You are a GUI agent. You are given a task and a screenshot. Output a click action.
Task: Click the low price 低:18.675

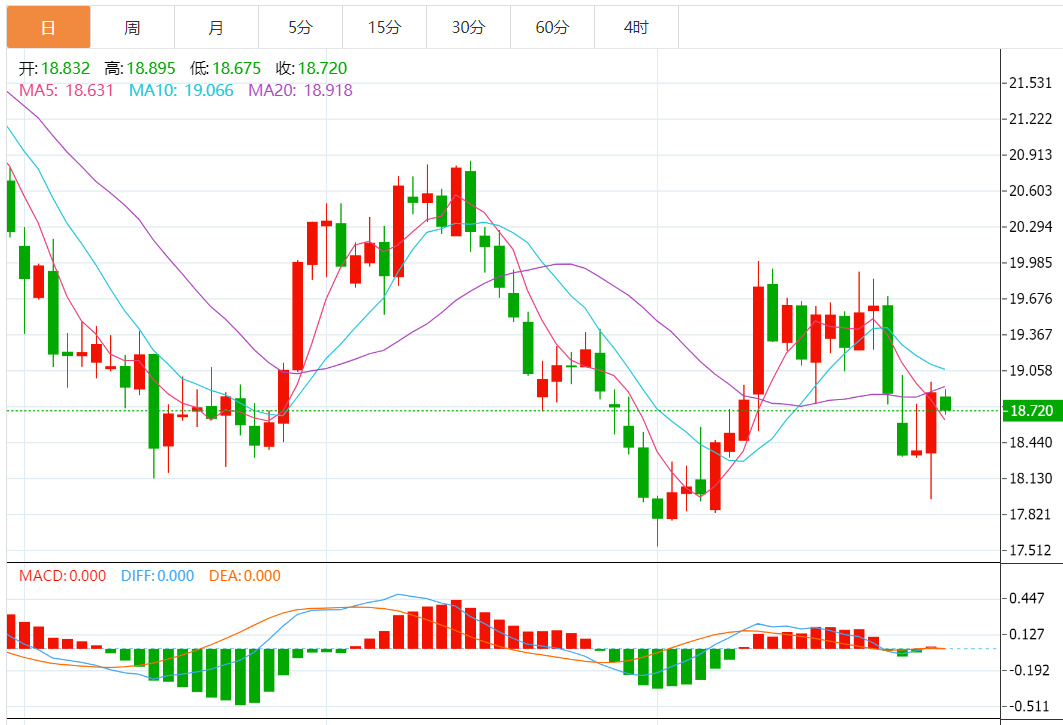click(x=225, y=68)
